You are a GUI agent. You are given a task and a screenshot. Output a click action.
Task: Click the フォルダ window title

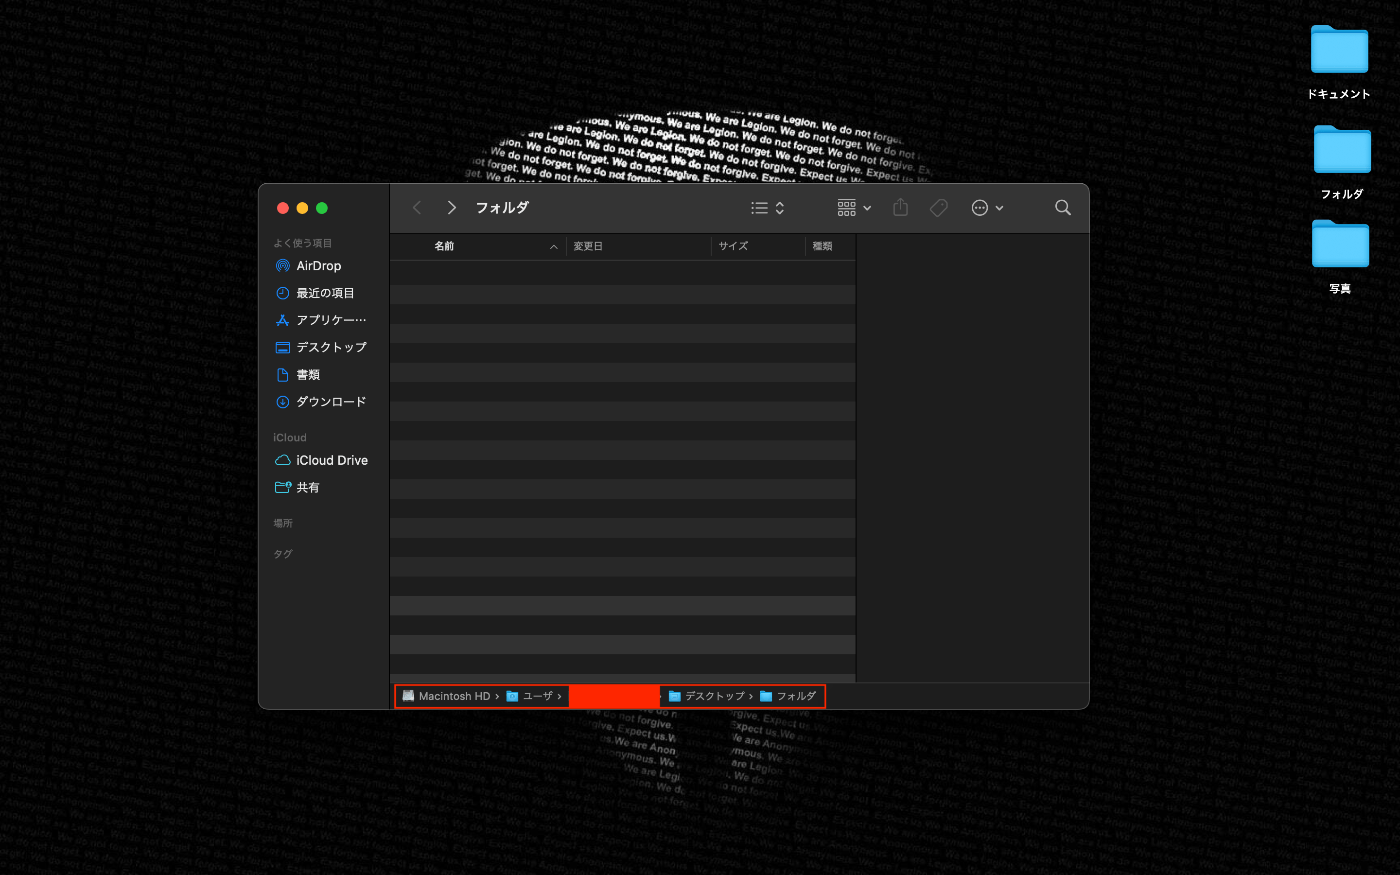tap(502, 208)
